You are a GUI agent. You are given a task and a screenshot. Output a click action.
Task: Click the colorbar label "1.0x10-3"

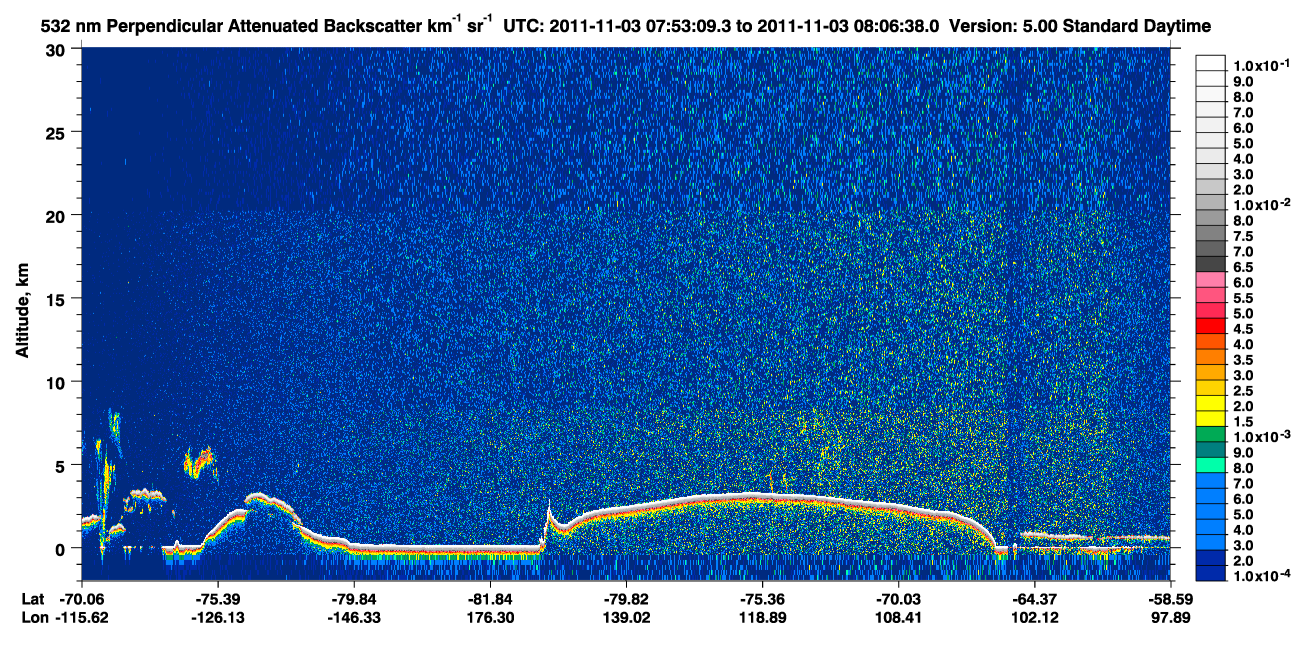[x=1261, y=437]
